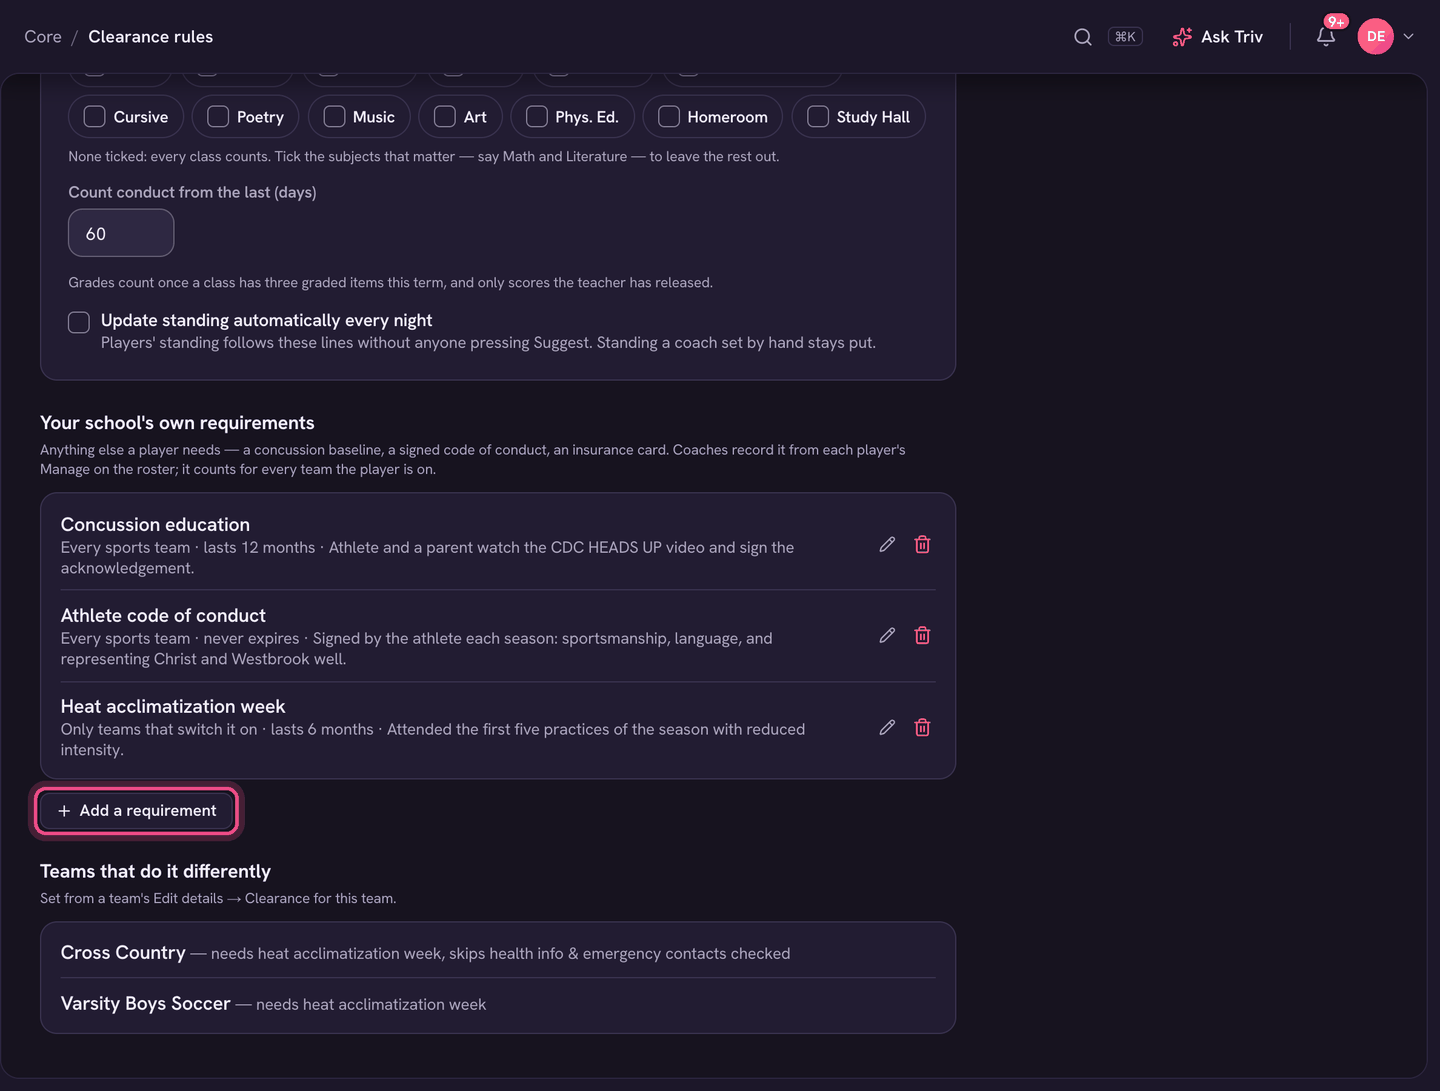Viewport: 1440px width, 1091px height.
Task: Tick the Cursive subject checkbox
Action: (x=95, y=117)
